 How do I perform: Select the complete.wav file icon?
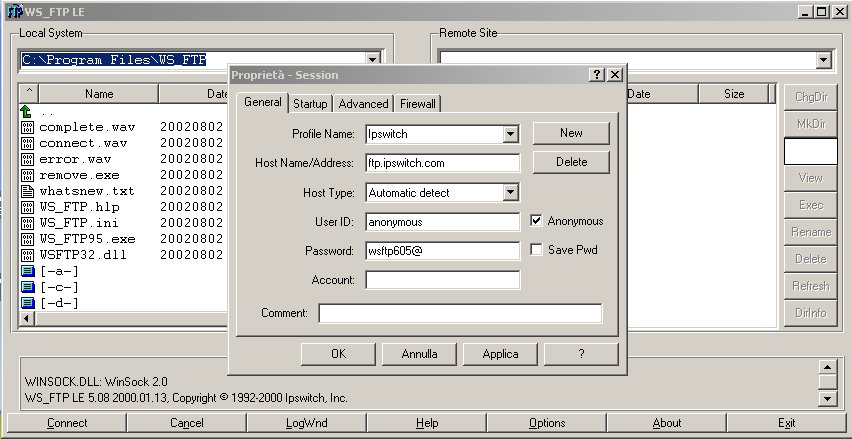tap(27, 128)
